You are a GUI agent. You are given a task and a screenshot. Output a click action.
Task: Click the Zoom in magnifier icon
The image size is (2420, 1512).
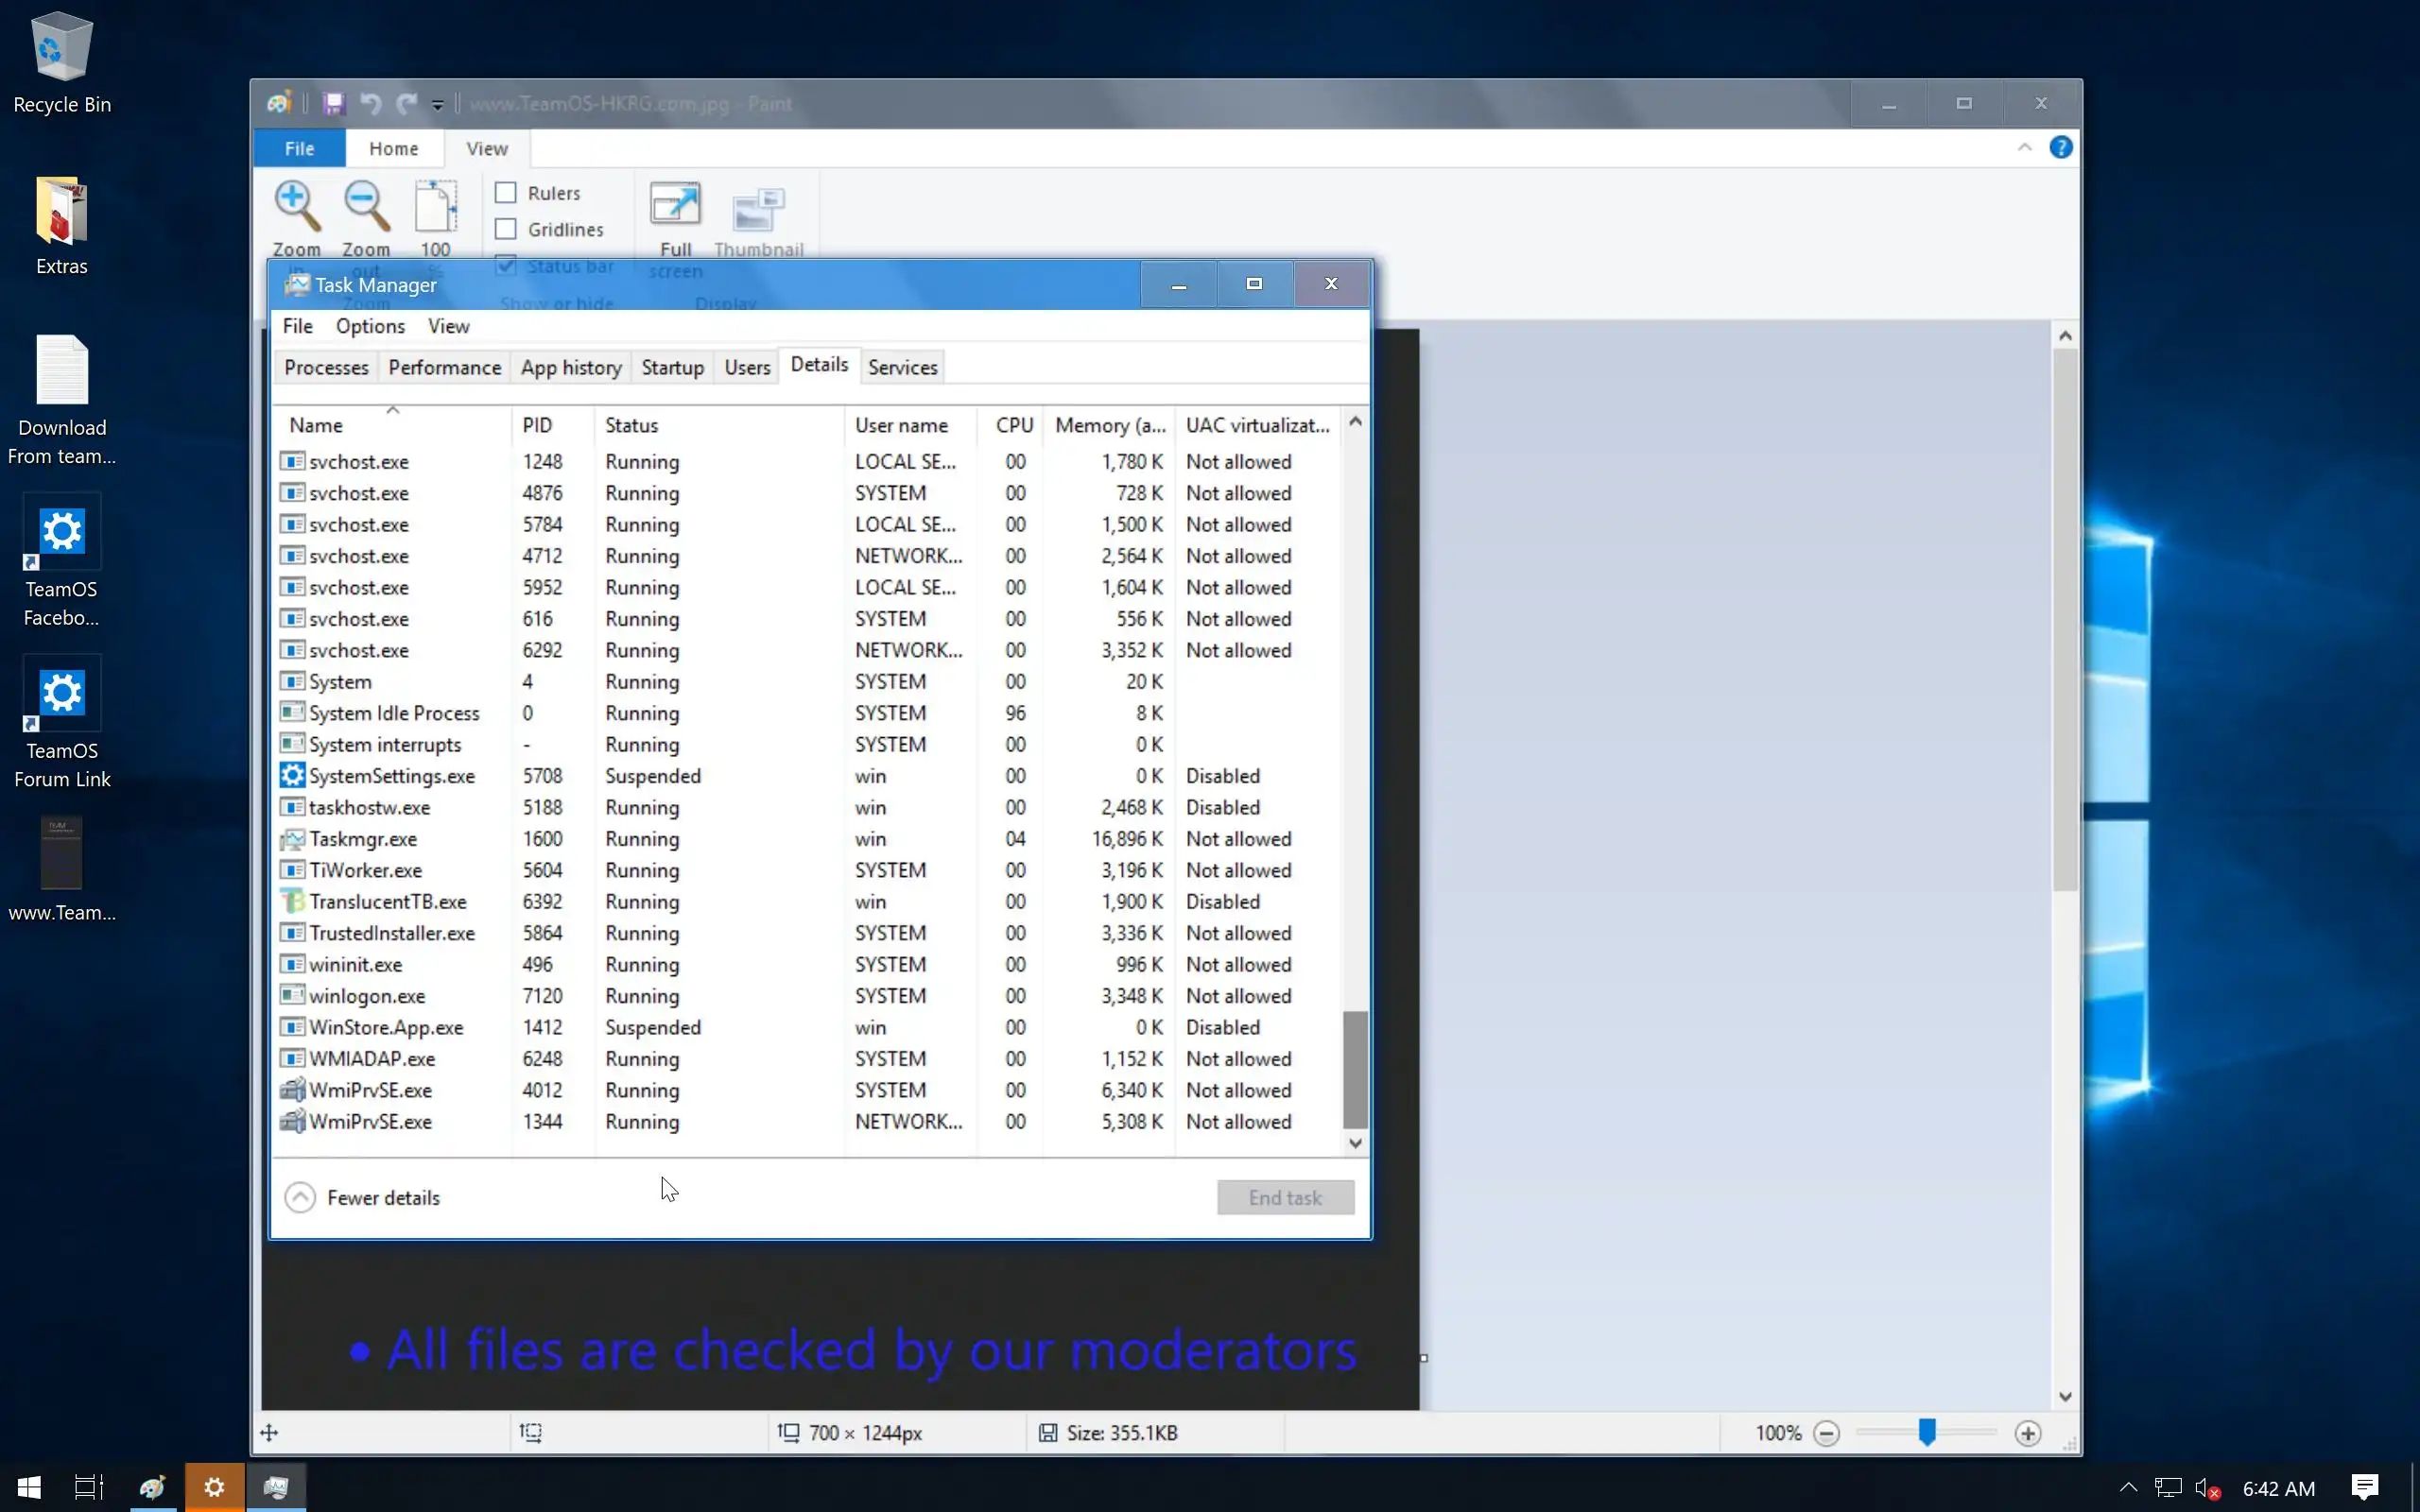click(x=297, y=207)
